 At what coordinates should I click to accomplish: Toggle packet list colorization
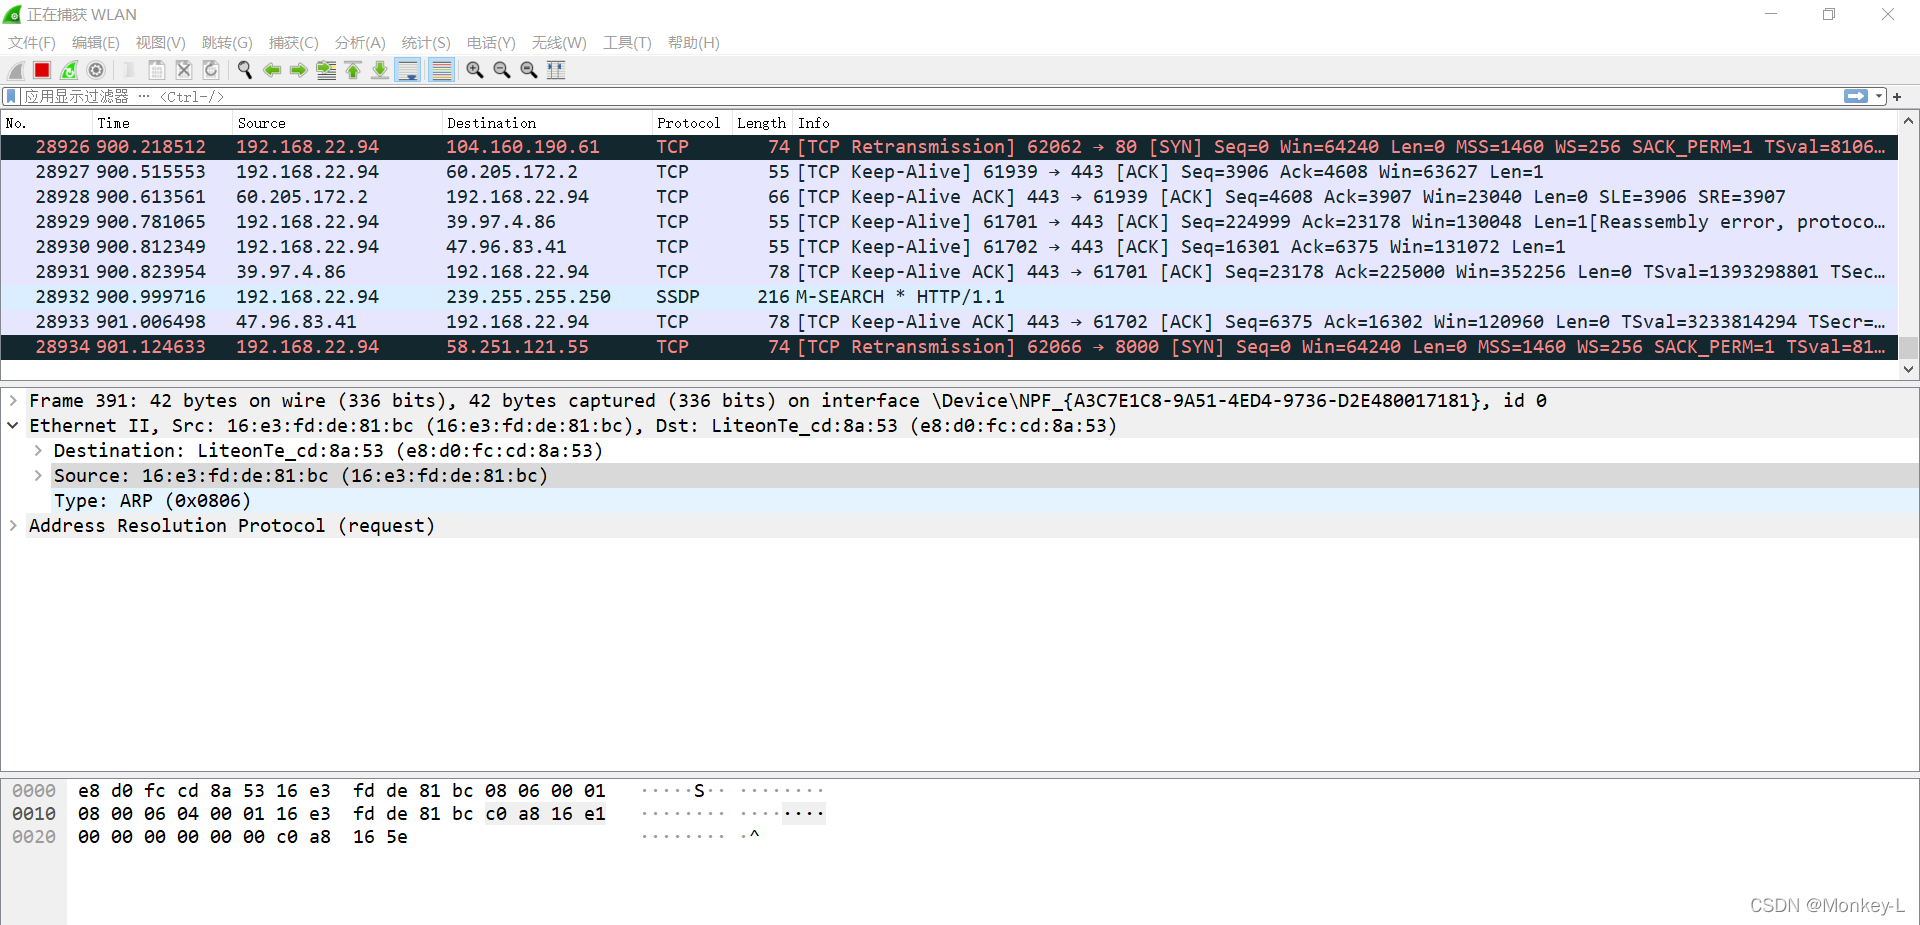click(x=441, y=70)
